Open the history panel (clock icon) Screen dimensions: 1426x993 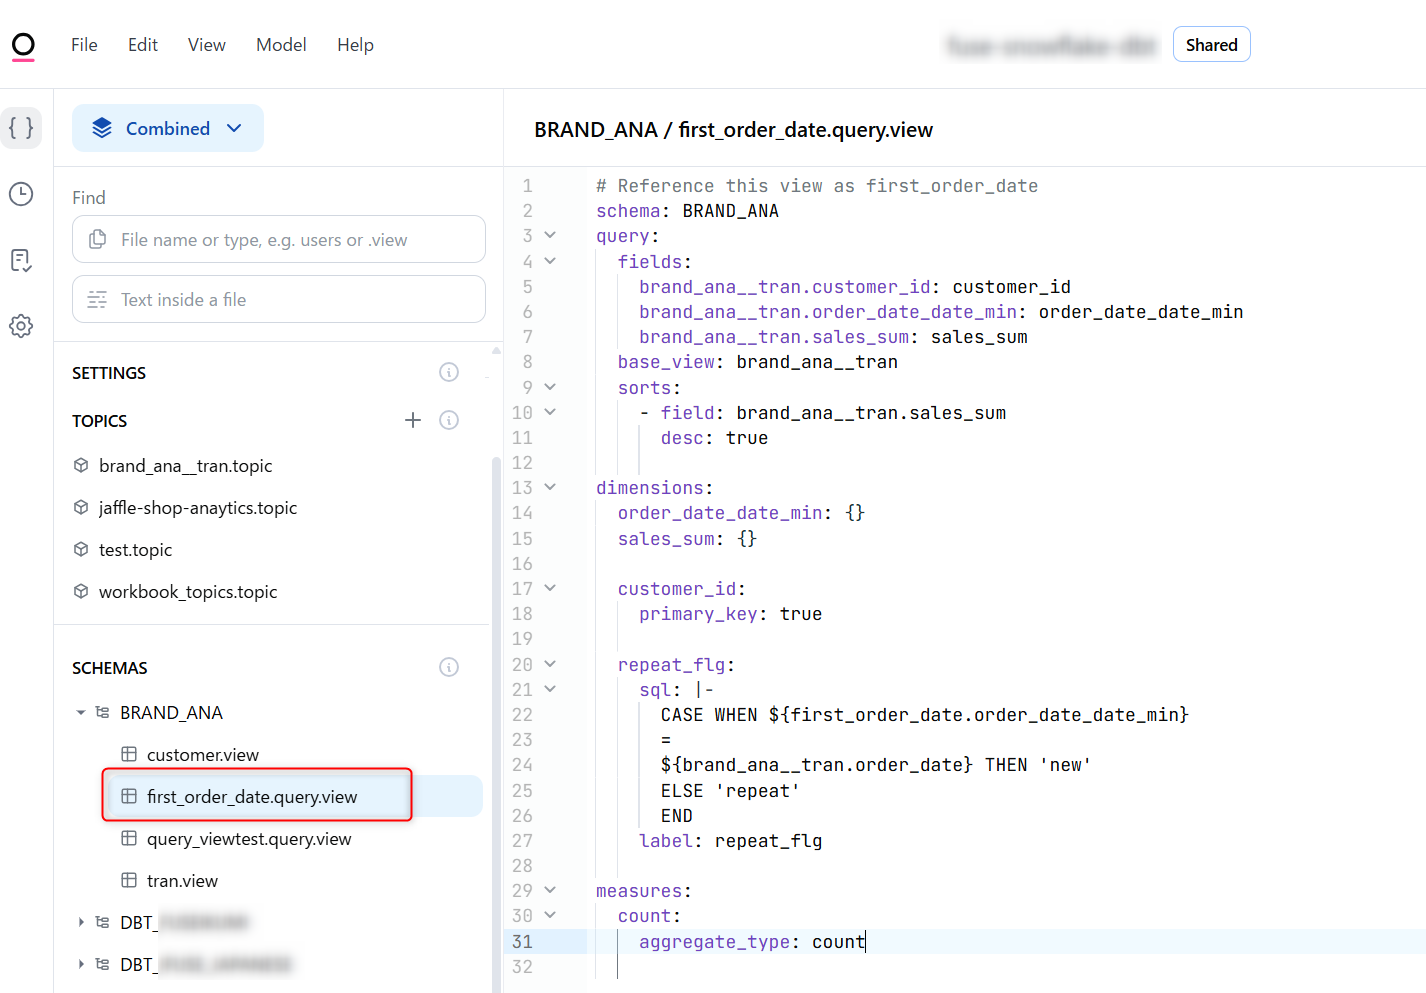pos(21,194)
